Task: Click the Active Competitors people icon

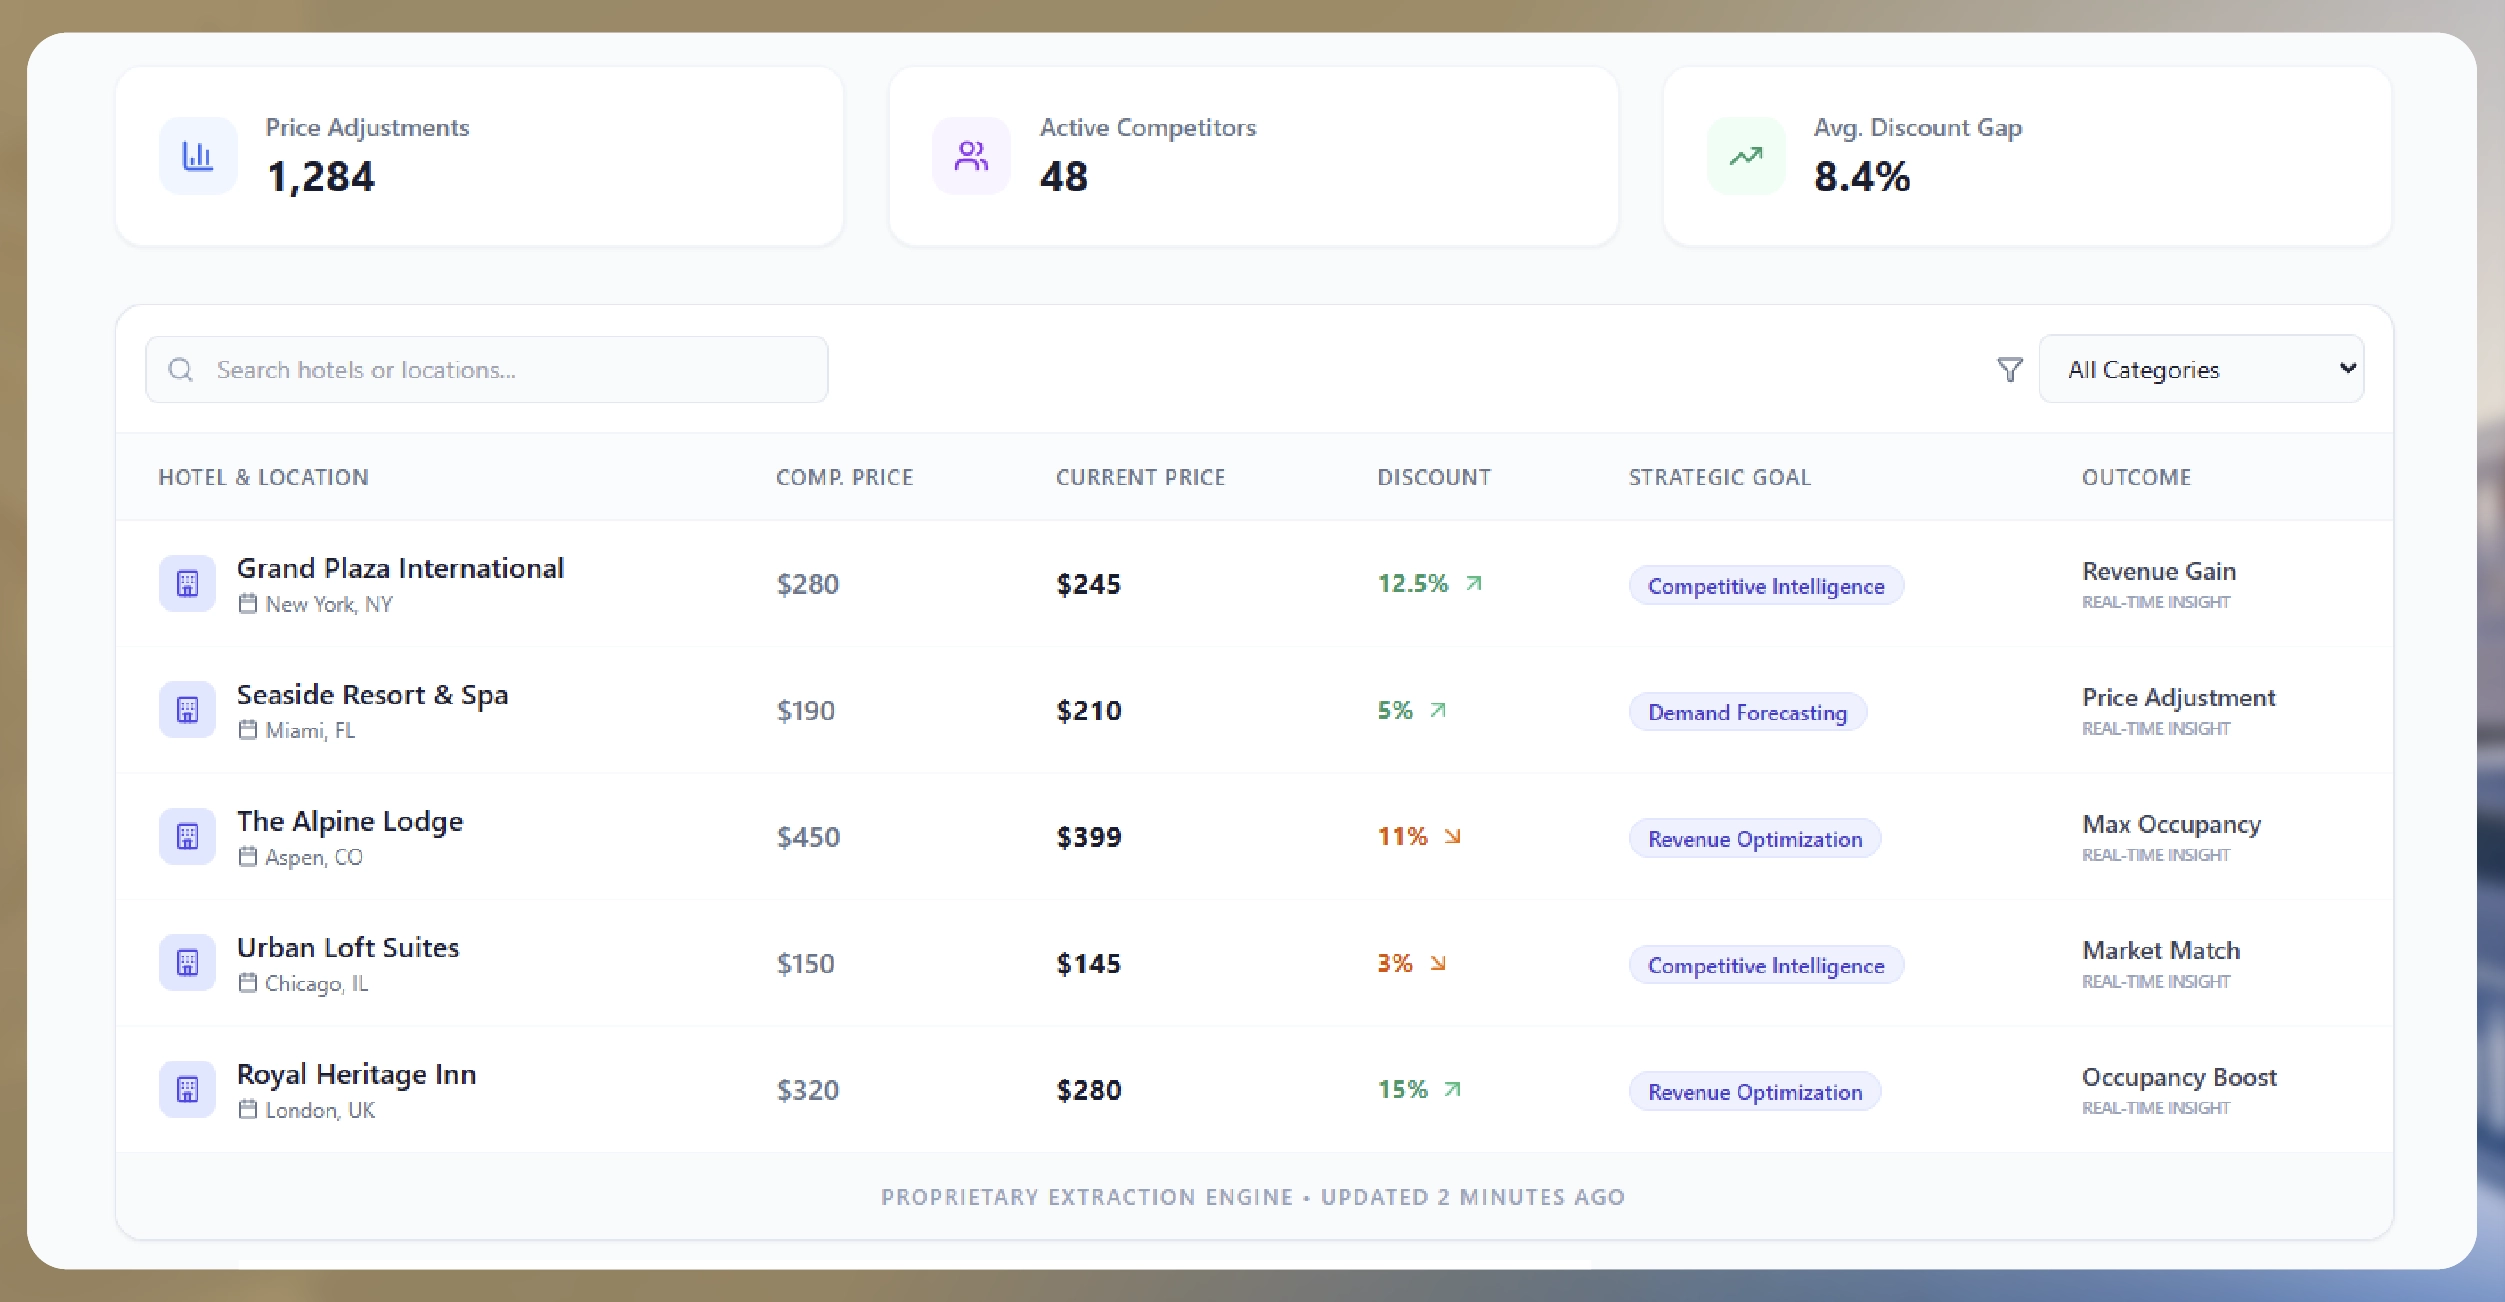Action: (x=969, y=155)
